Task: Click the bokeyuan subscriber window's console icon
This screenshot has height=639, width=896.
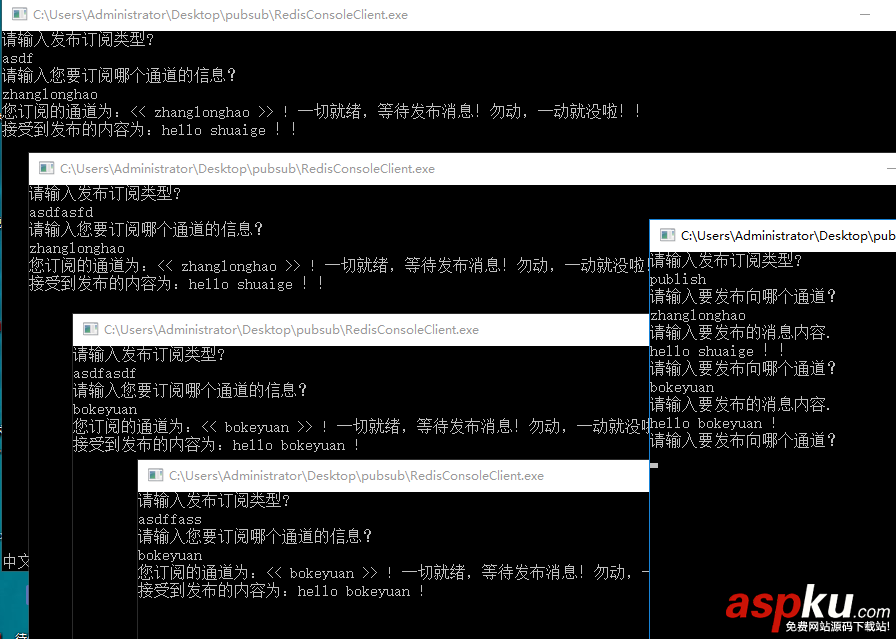Action: (90, 329)
